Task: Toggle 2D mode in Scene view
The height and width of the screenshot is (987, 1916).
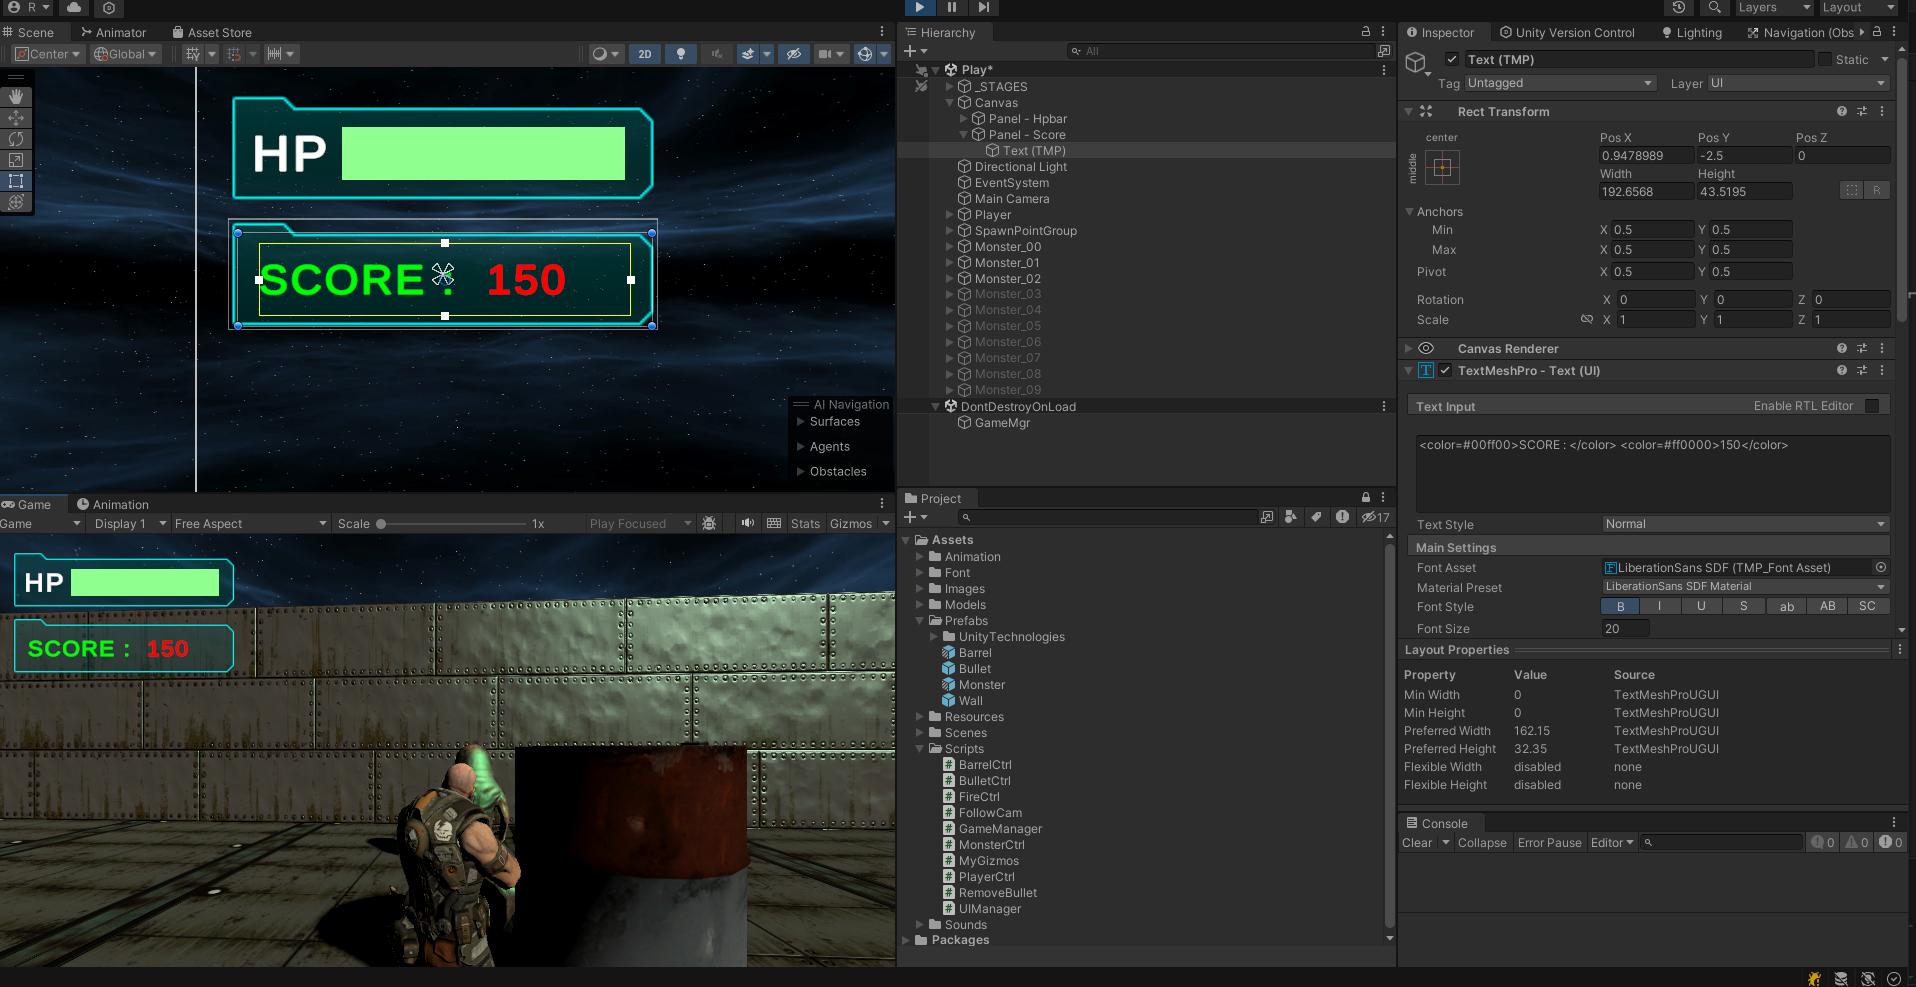Action: pos(645,54)
